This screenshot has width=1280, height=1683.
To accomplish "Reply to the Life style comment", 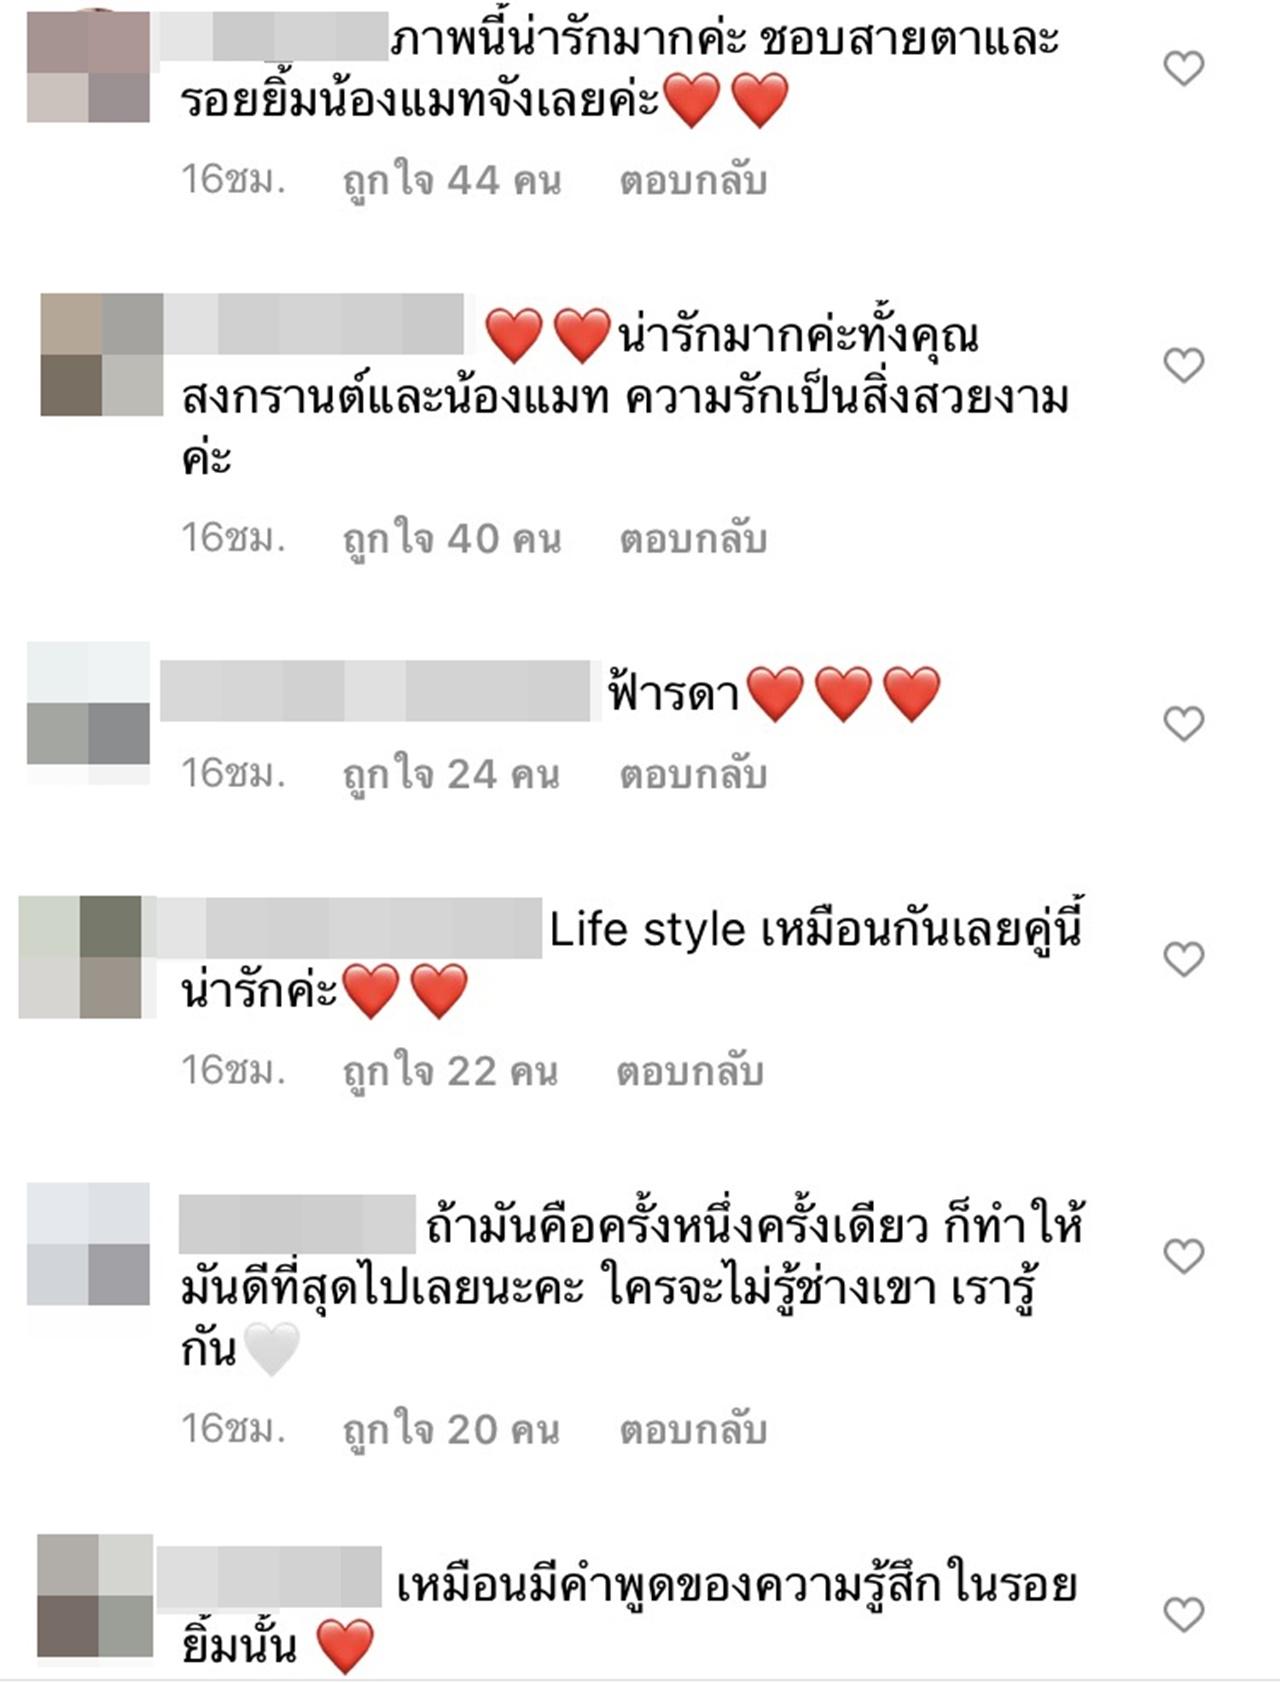I will click(x=690, y=1072).
